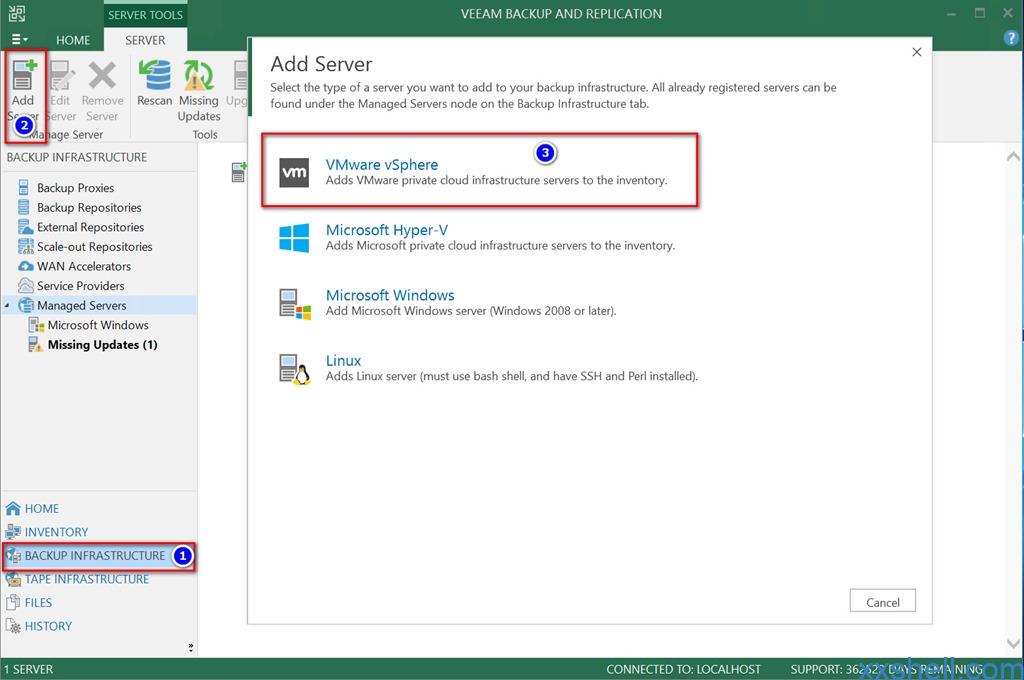This screenshot has height=680, width=1024.
Task: Click 'CONNECTED TO: LOCALHOST' status text
Action: (683, 670)
